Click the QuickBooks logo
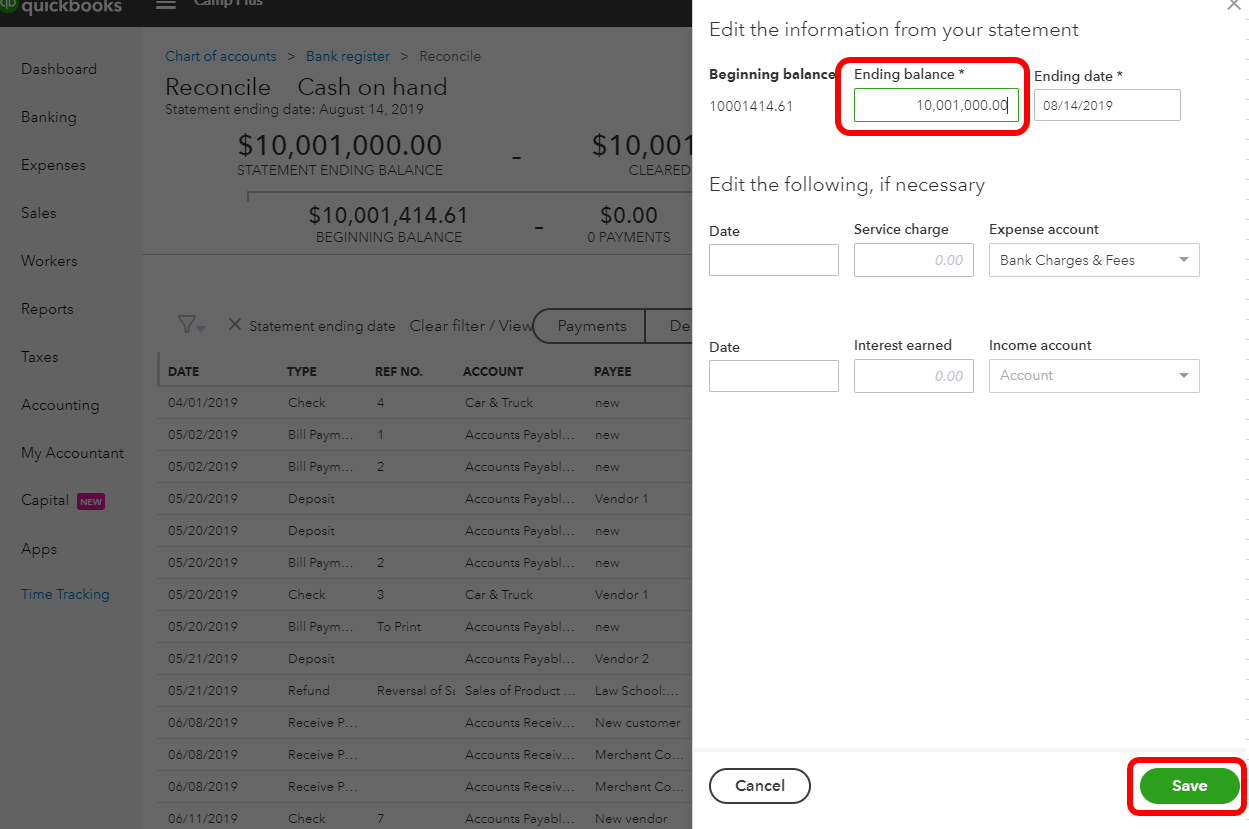The height and width of the screenshot is (829, 1249). coord(60,6)
